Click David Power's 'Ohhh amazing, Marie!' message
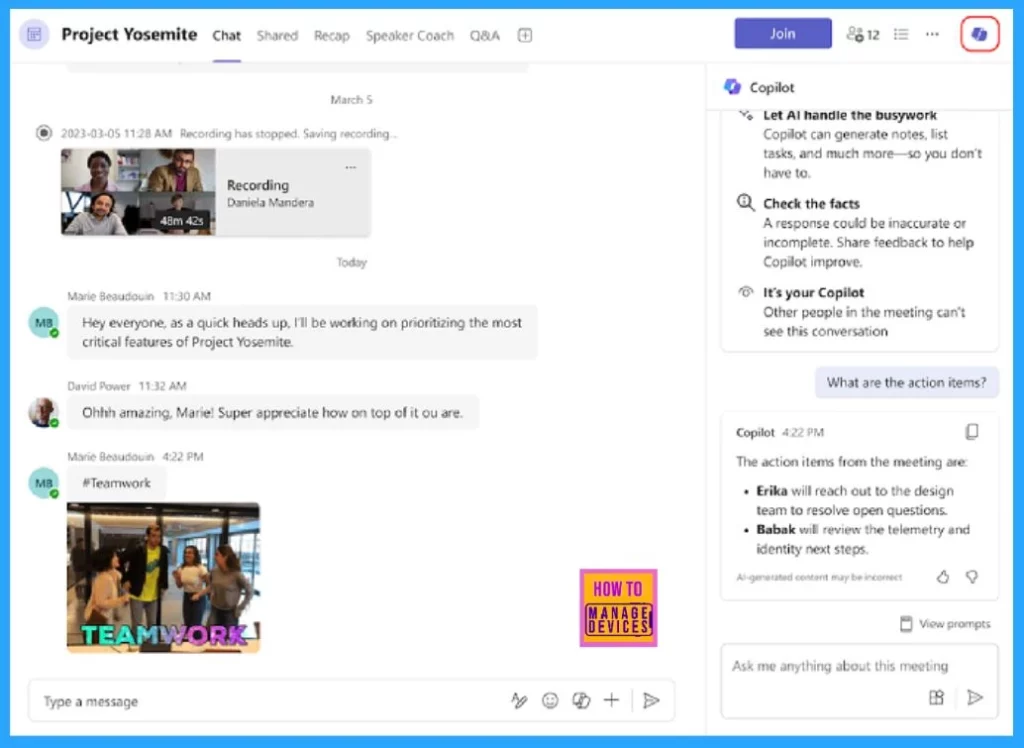Screen dimensions: 1024x748 pyautogui.click(x=272, y=412)
